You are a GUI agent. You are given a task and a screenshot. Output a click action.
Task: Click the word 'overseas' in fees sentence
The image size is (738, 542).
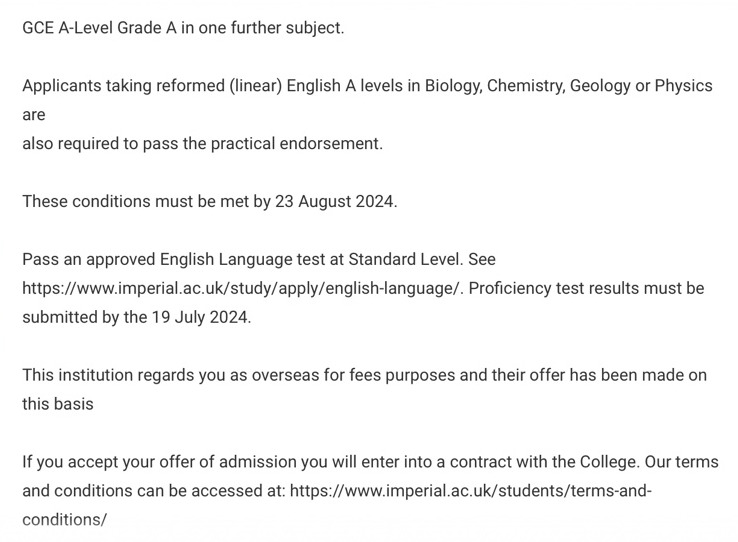point(285,375)
